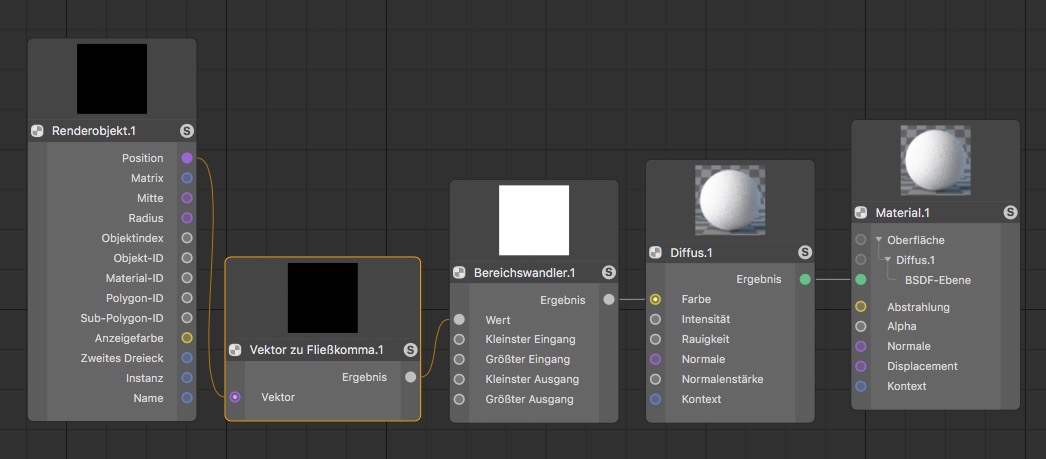Click the Material.1 node type icon
The image size is (1046, 459).
pos(861,213)
